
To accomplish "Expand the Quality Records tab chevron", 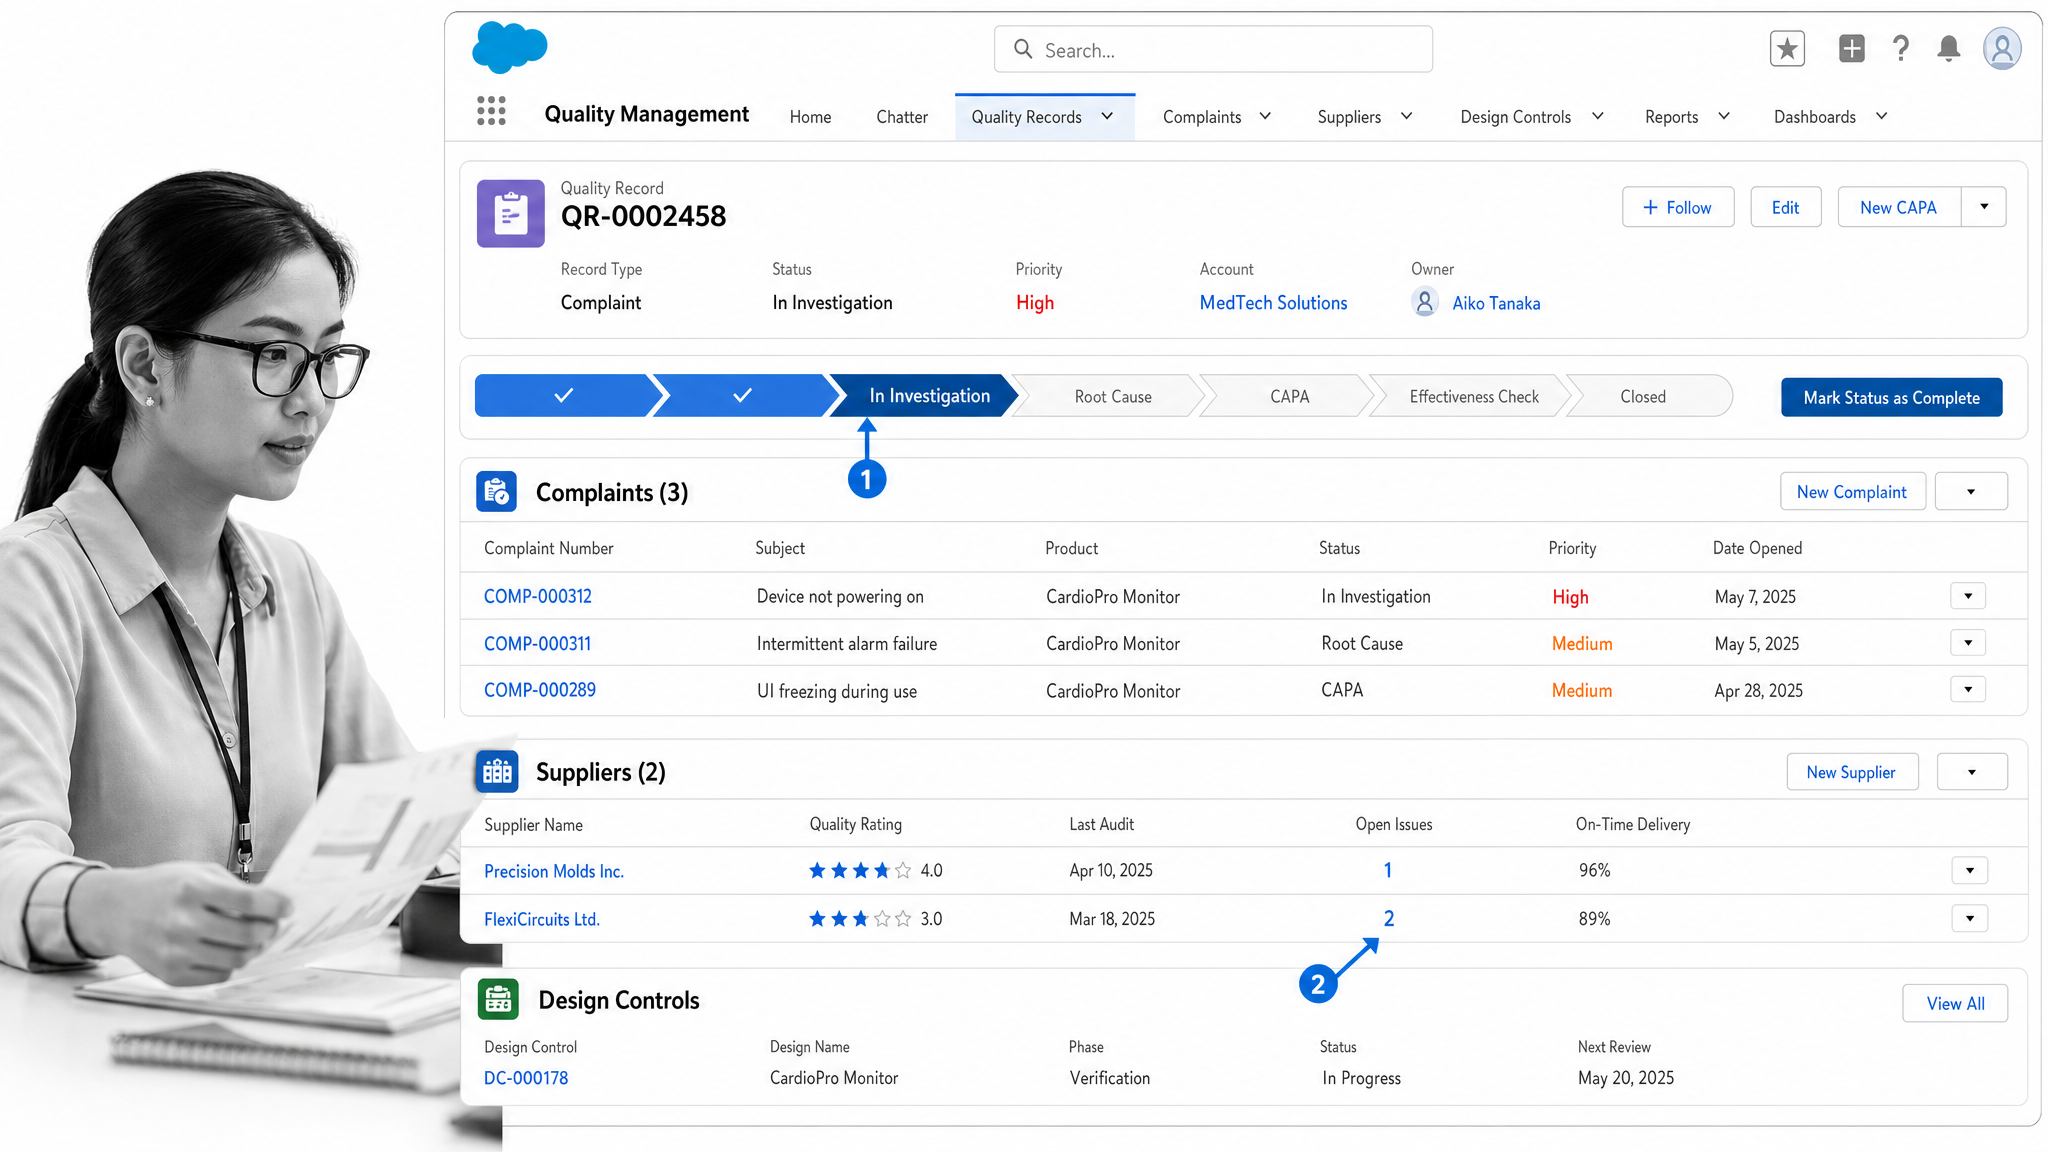I will (x=1108, y=116).
